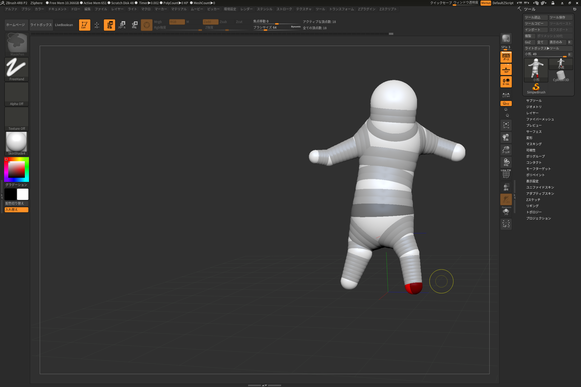581x387 pixels.
Task: Open the SkinShade4 material sphere picker
Action: pos(17,143)
